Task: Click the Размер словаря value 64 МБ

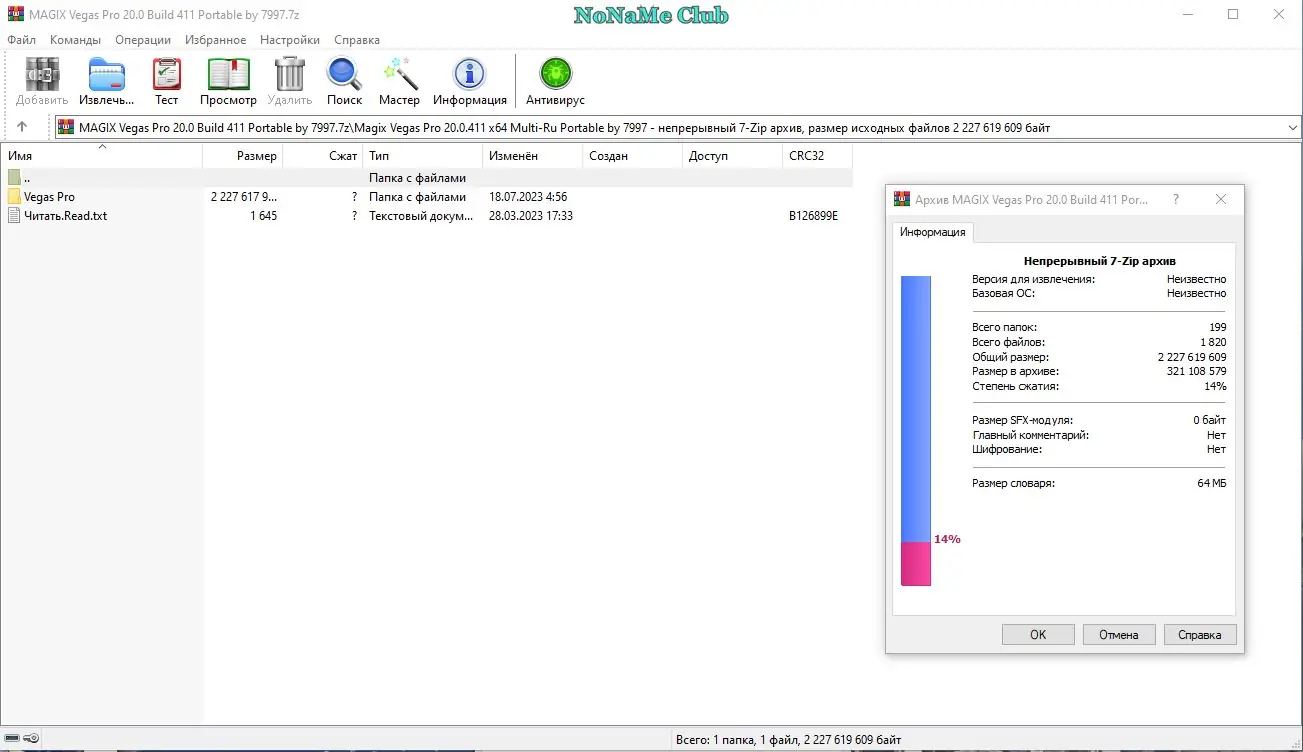Action: (1212, 484)
